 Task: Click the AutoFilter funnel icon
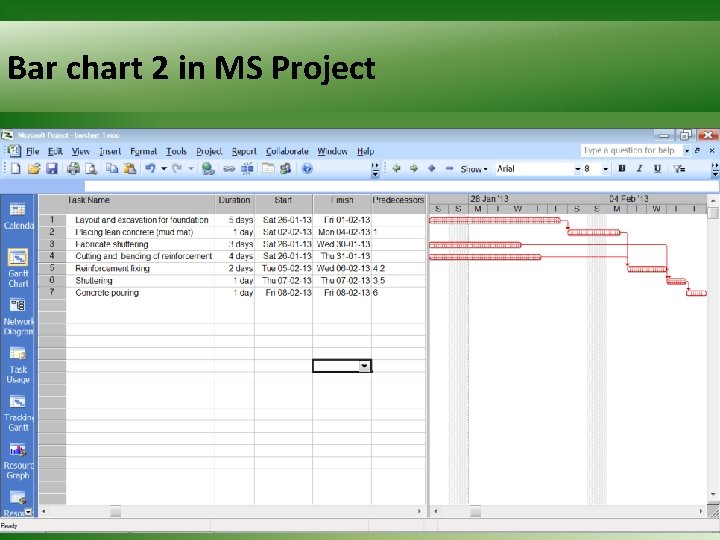[680, 169]
